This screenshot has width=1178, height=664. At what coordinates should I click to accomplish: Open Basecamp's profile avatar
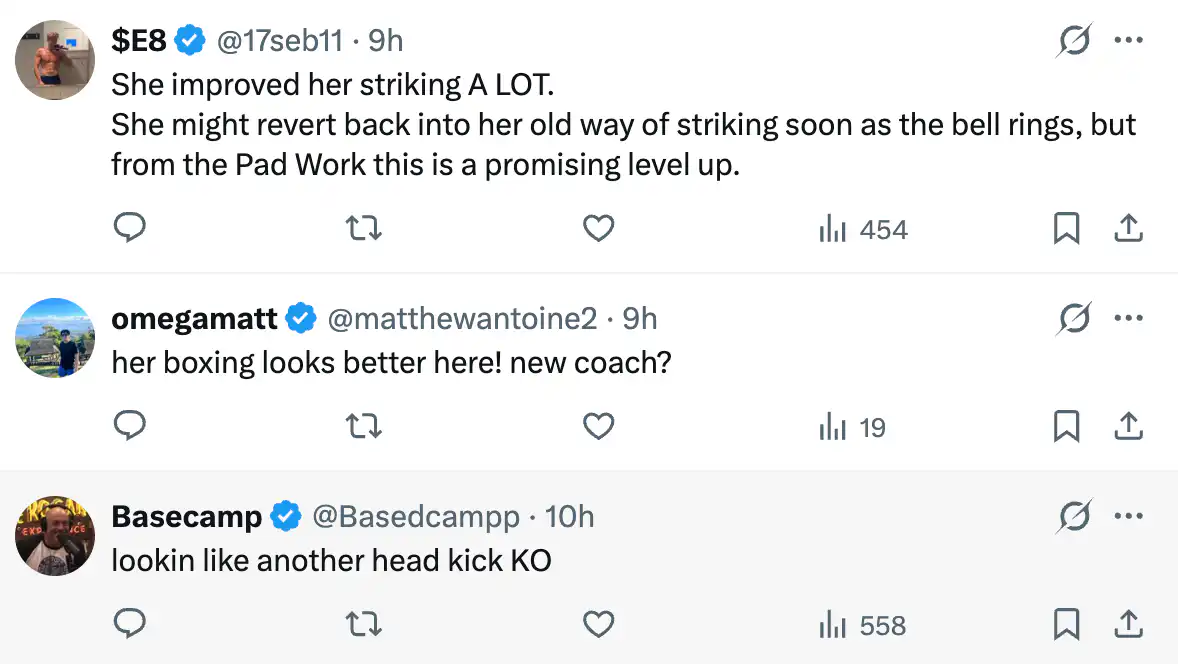coord(55,535)
